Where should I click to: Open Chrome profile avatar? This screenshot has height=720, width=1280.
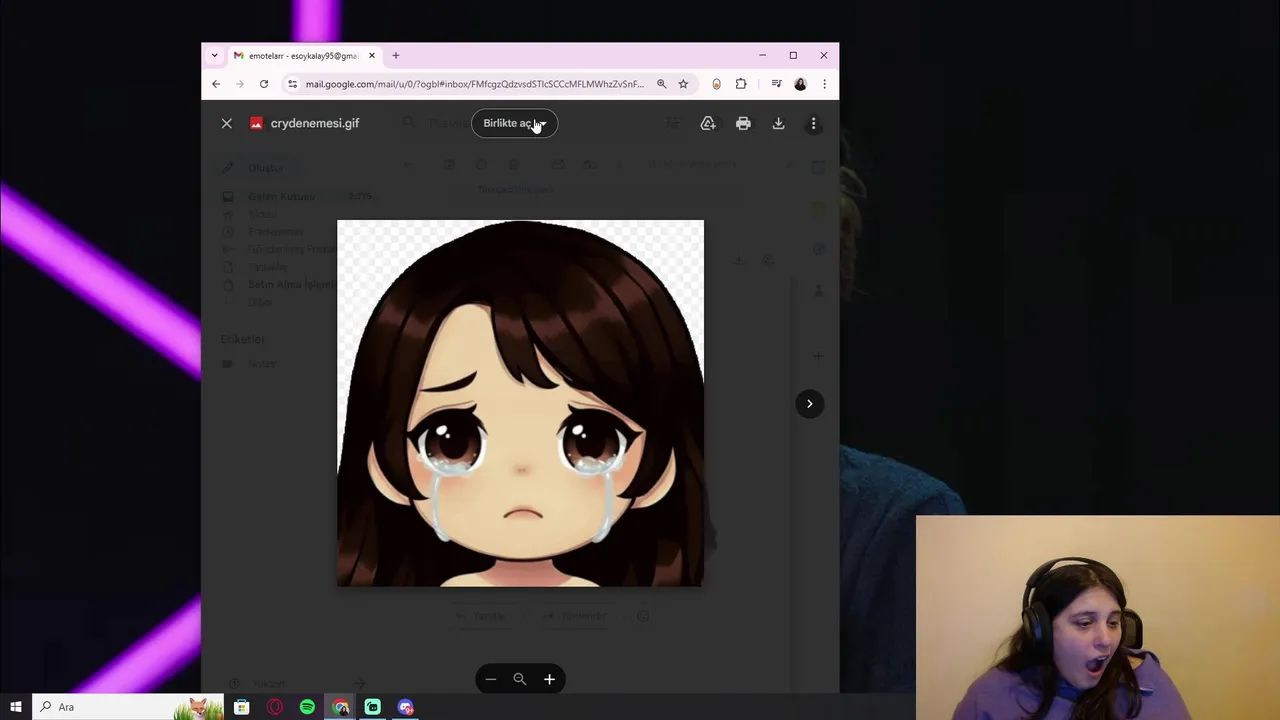[x=800, y=84]
